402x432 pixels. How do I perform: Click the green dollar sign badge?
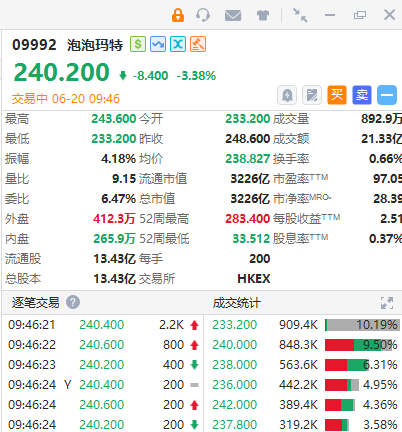point(138,44)
